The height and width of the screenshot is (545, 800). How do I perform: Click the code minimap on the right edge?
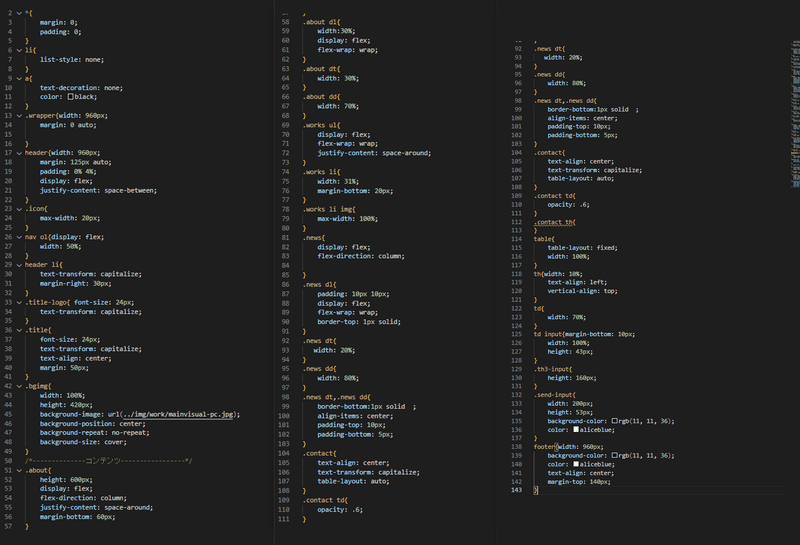coord(795,115)
